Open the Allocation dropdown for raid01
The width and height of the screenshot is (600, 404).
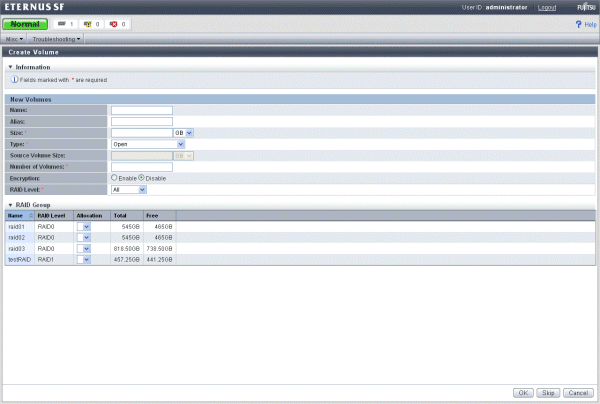point(83,227)
